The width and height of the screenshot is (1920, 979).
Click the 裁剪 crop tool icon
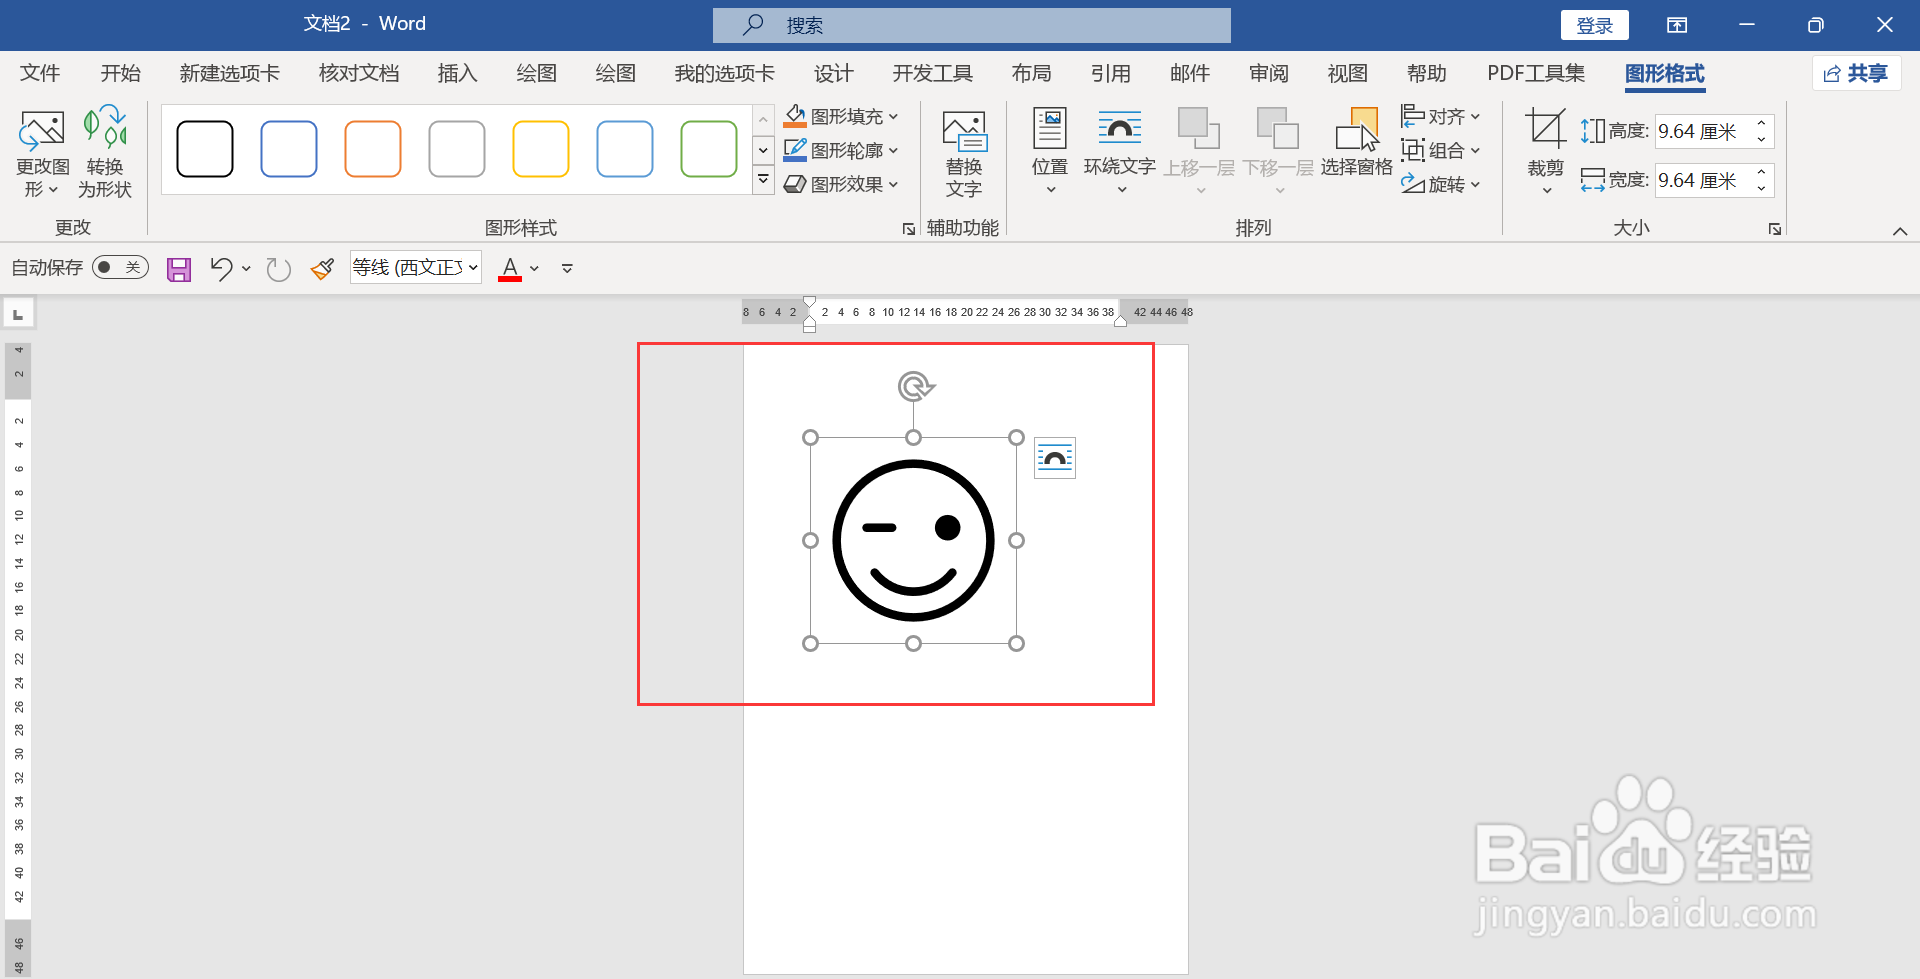pos(1545,130)
